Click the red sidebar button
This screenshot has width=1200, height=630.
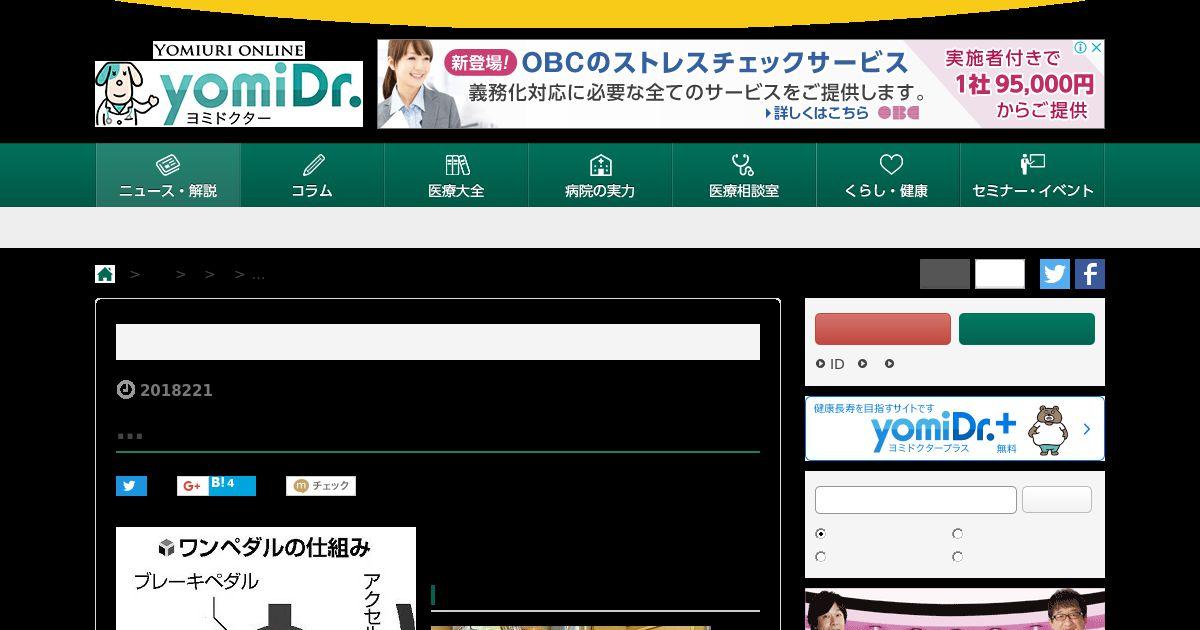(883, 329)
